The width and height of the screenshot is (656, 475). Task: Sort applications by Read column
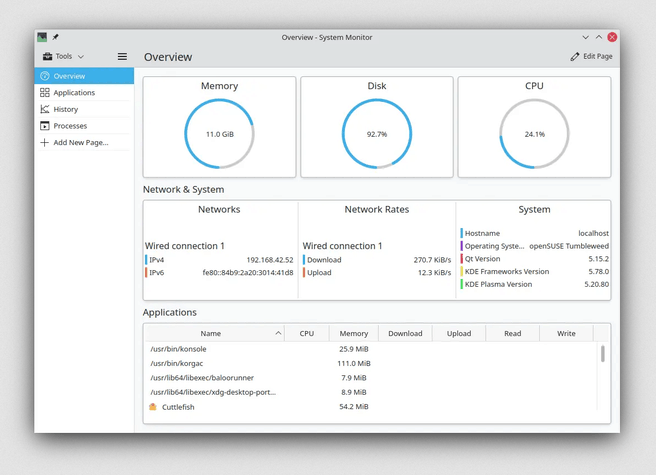[512, 334]
